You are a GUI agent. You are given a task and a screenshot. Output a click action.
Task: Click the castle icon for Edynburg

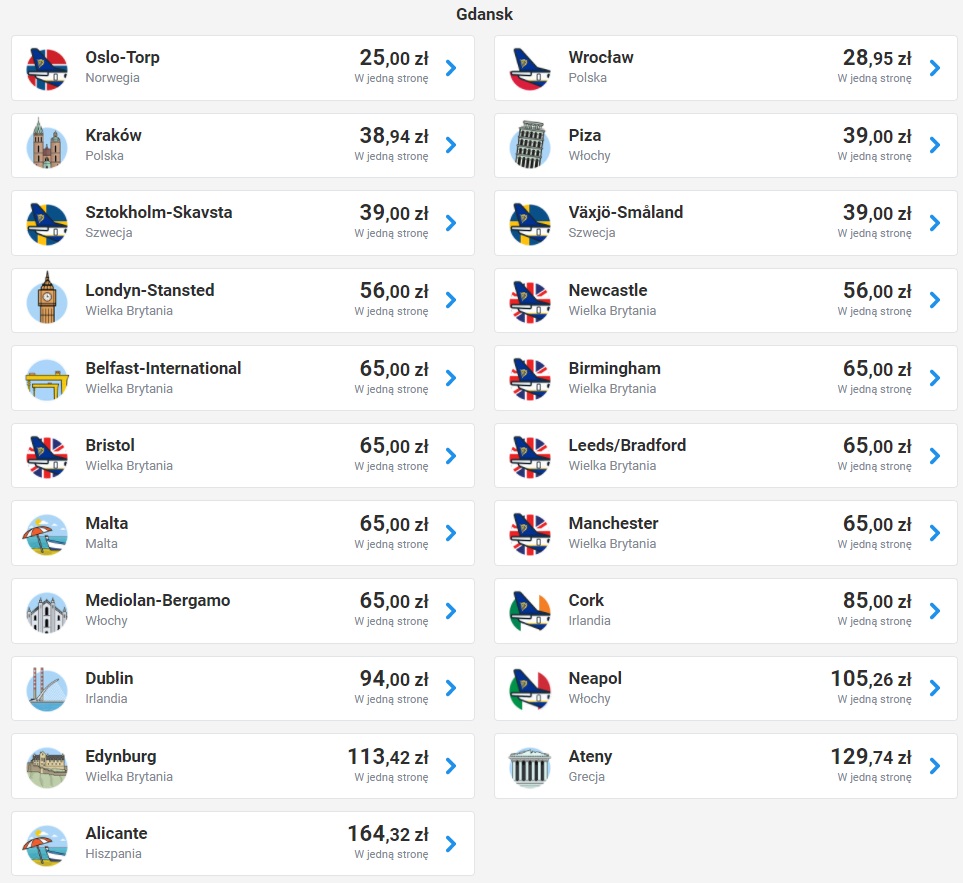(47, 766)
